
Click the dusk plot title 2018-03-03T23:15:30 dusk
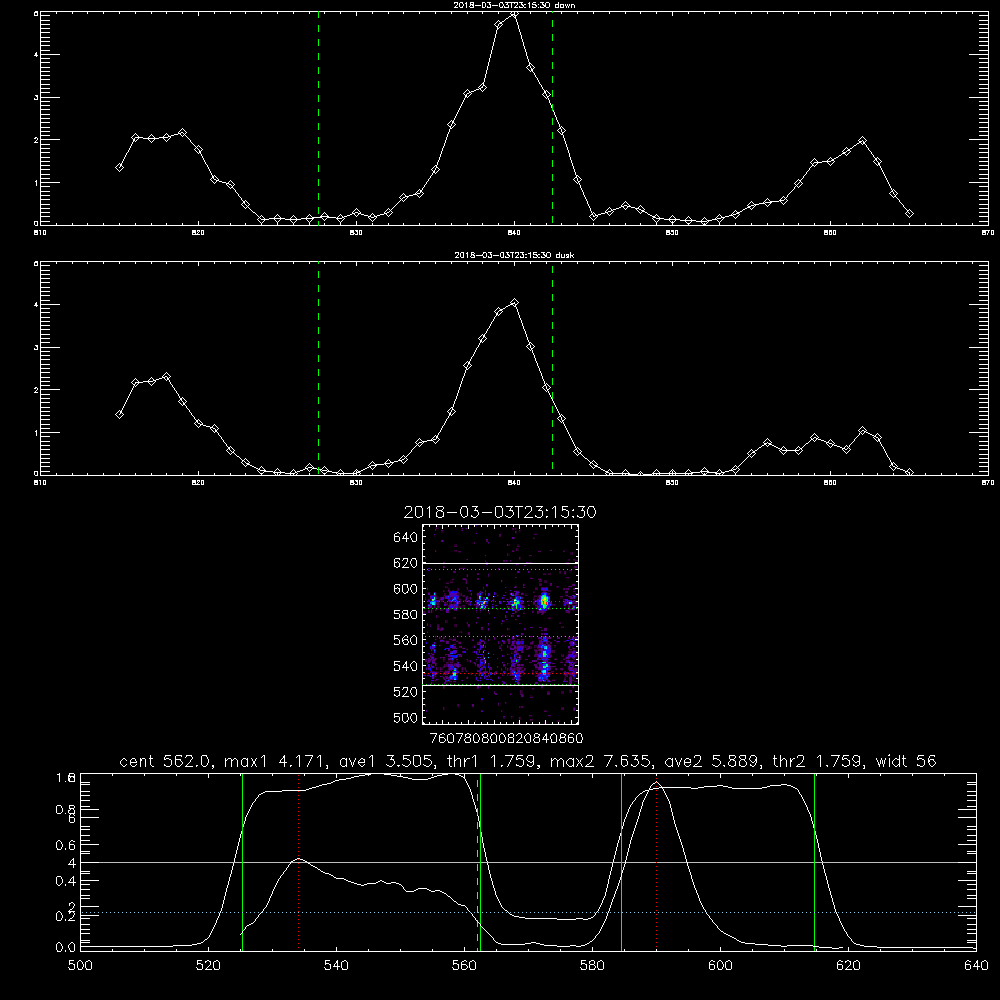(x=514, y=255)
